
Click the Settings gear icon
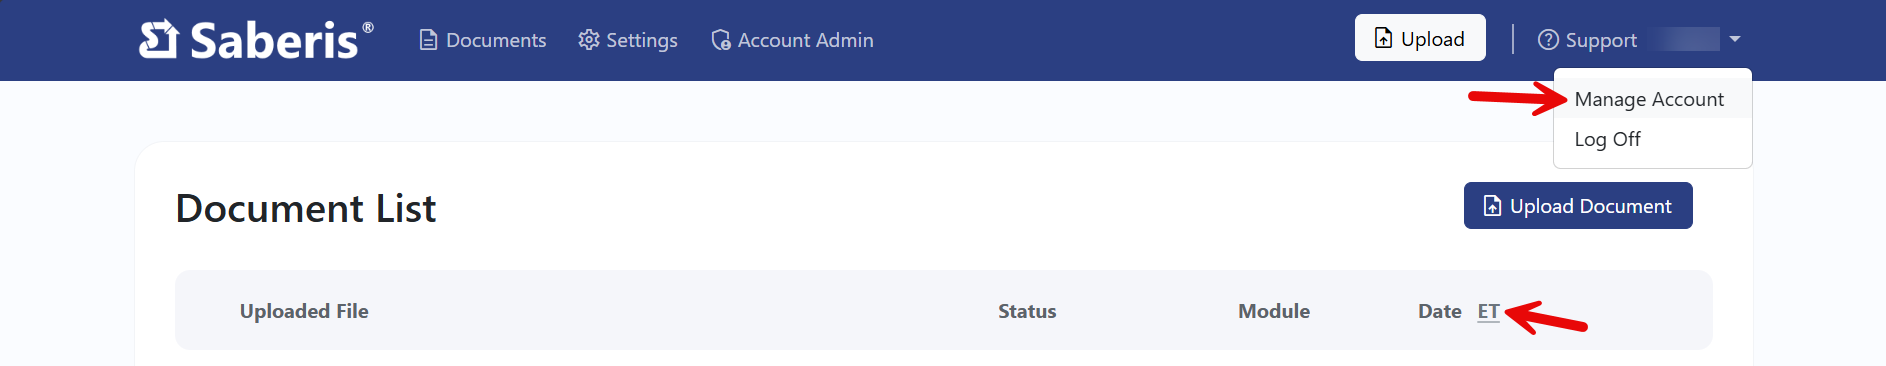[589, 40]
